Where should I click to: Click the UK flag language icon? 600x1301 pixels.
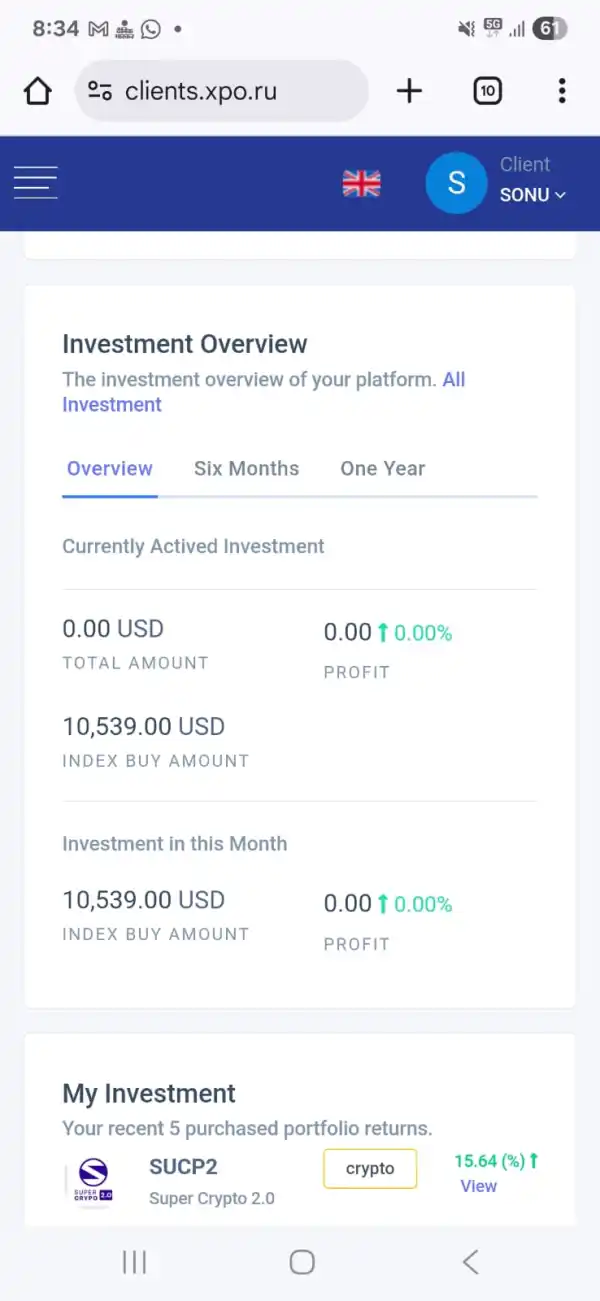click(x=361, y=183)
